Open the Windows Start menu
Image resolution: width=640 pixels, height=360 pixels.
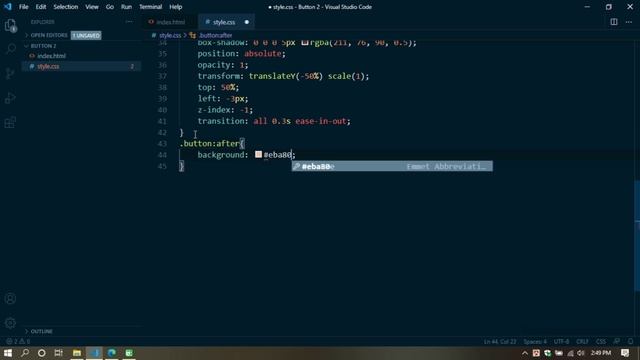pos(8,353)
